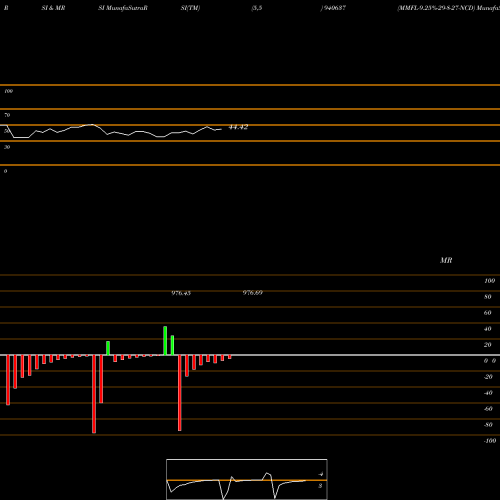Click the MR axis label -100

point(490,441)
